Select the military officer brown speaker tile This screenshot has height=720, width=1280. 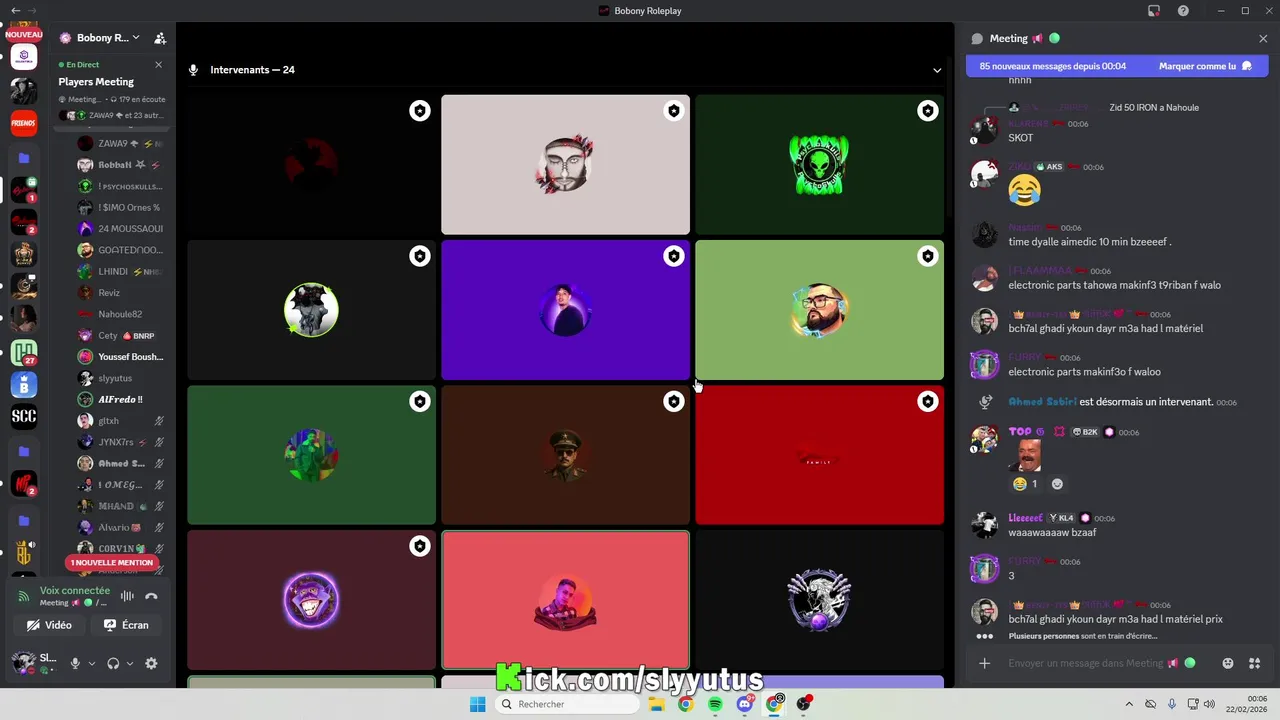pos(565,455)
